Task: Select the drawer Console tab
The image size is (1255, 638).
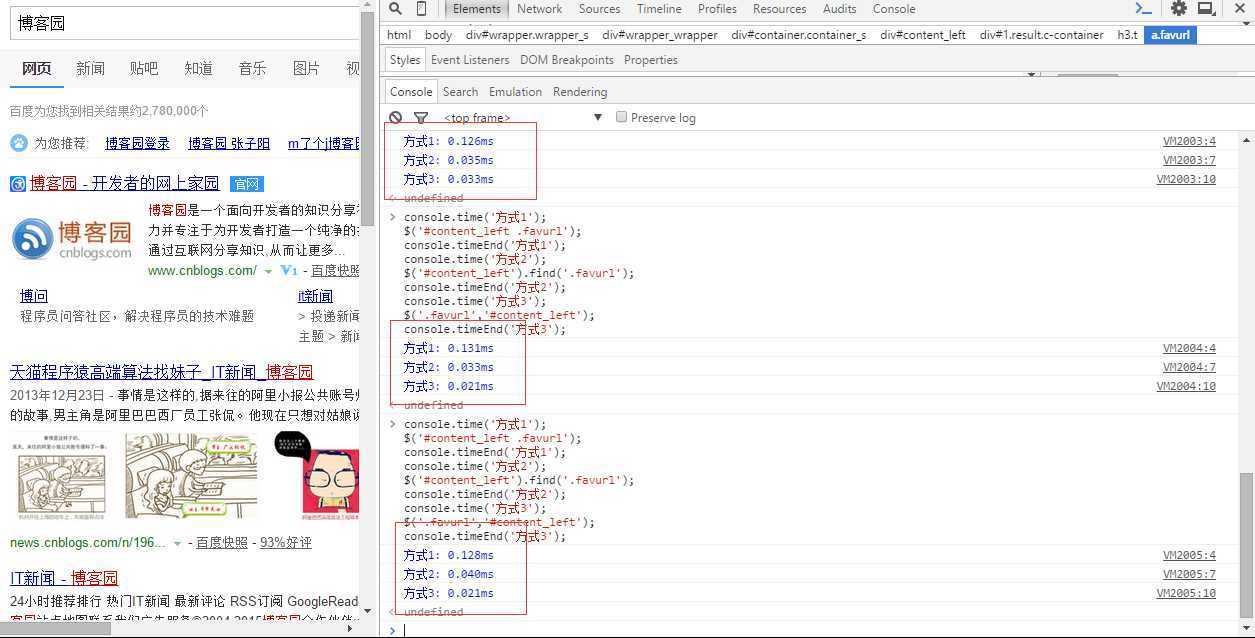Action: coord(411,91)
